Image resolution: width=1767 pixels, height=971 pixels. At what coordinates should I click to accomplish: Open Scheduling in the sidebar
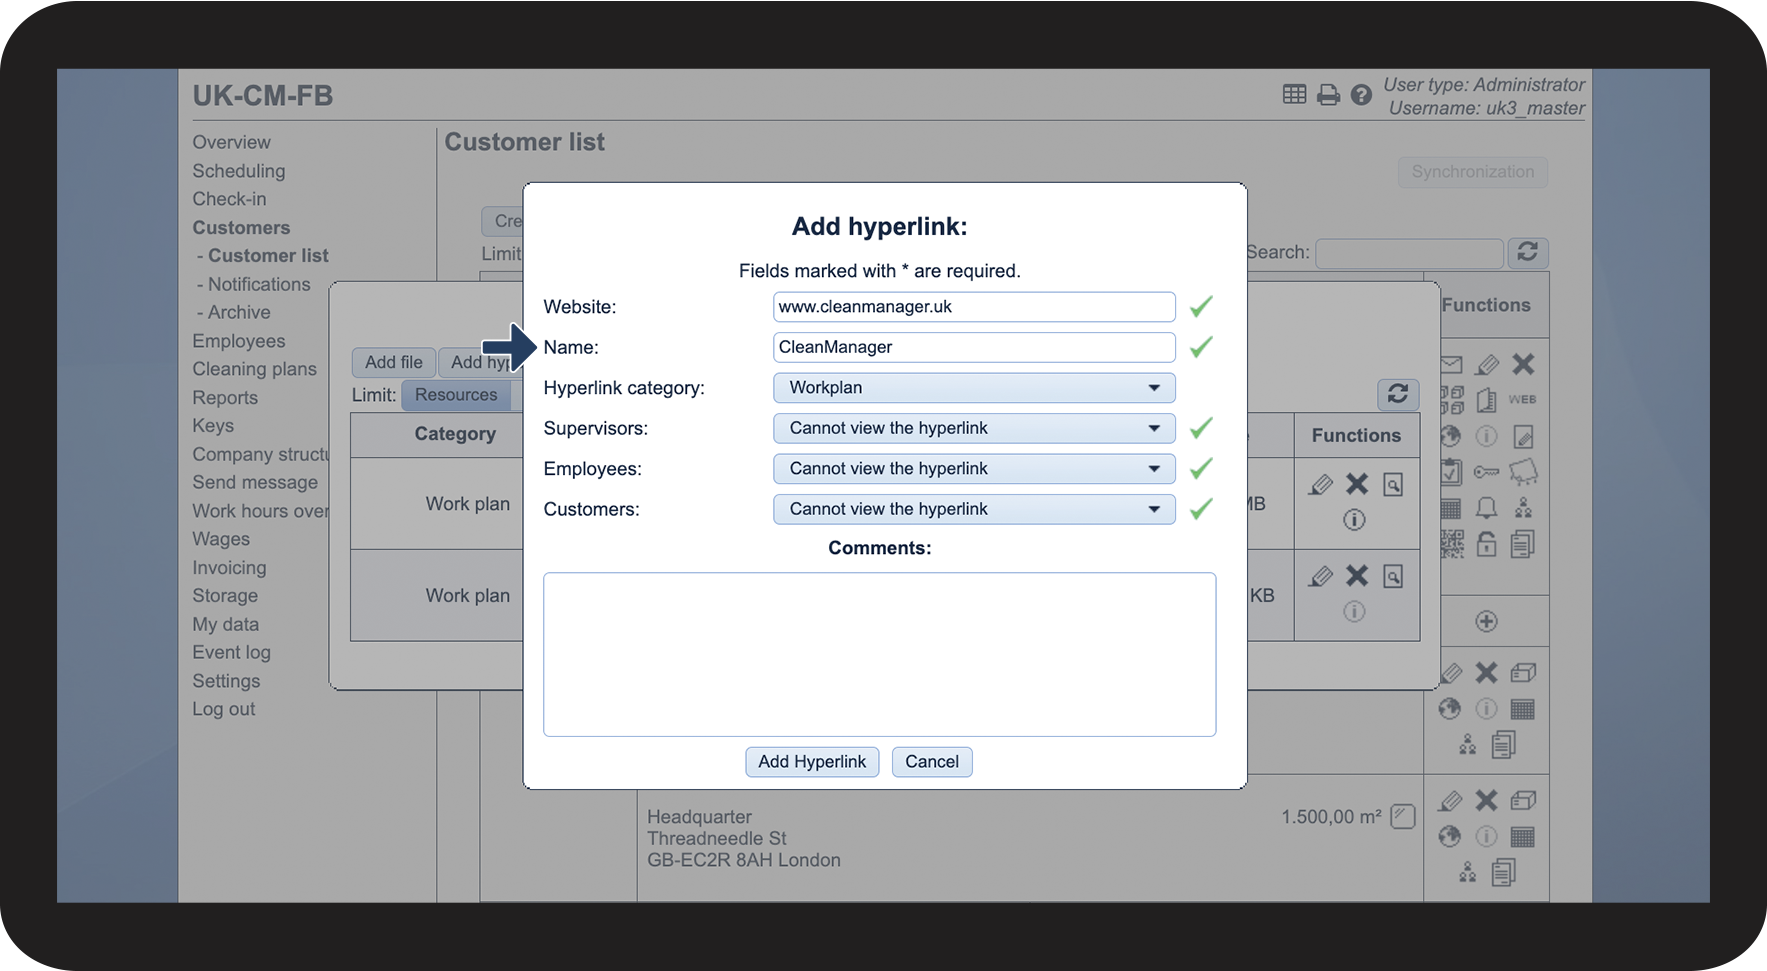pyautogui.click(x=239, y=171)
